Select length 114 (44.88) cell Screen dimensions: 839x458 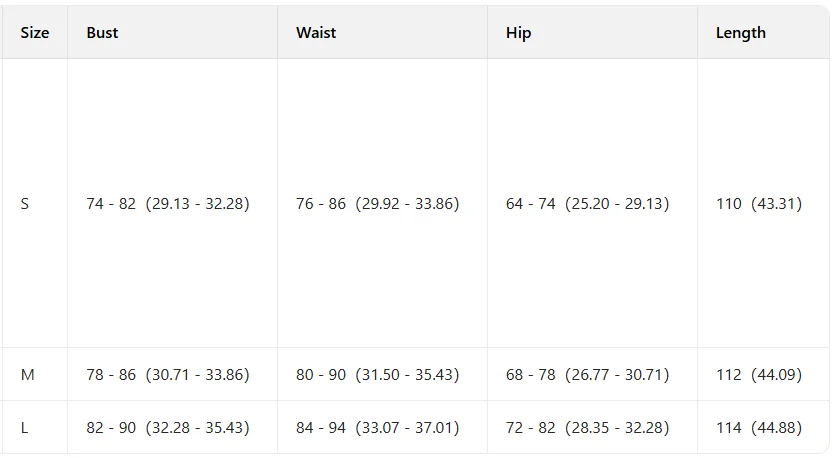[759, 428]
